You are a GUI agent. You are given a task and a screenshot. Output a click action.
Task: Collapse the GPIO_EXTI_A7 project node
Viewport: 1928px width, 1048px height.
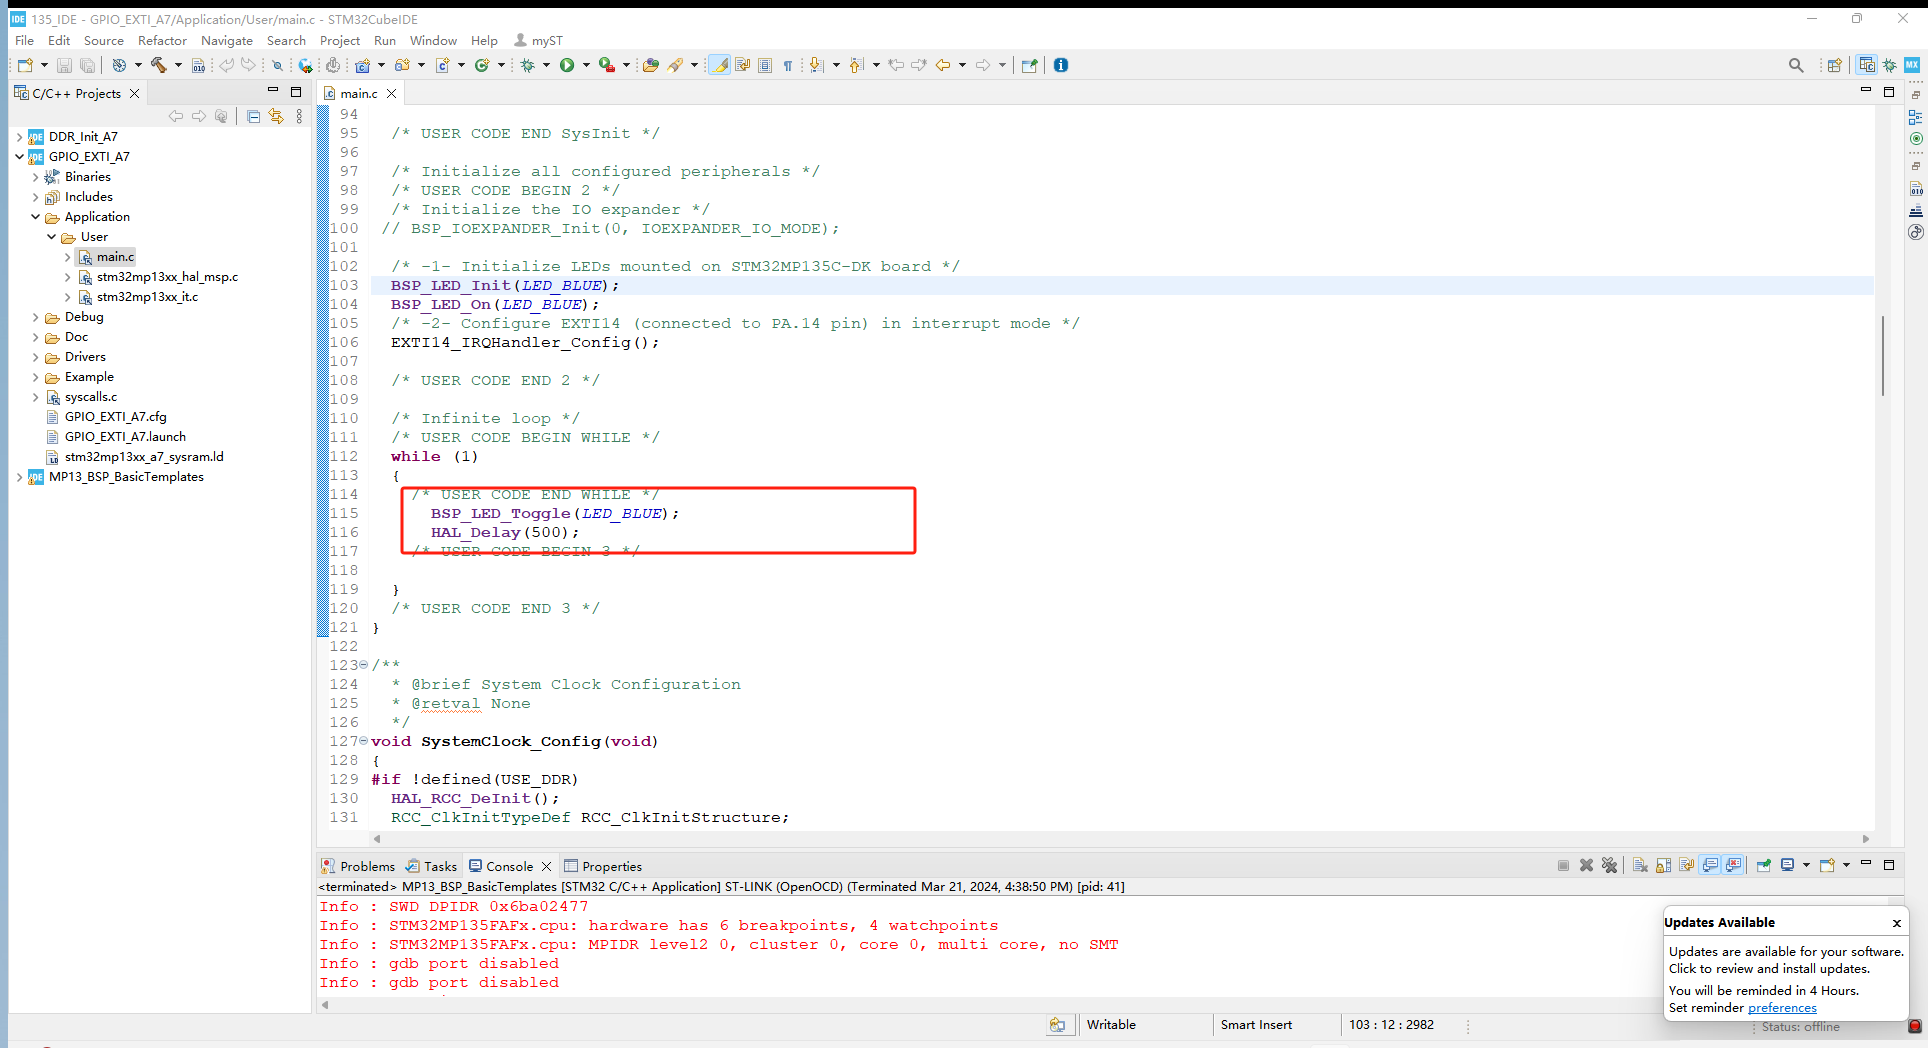(19, 157)
